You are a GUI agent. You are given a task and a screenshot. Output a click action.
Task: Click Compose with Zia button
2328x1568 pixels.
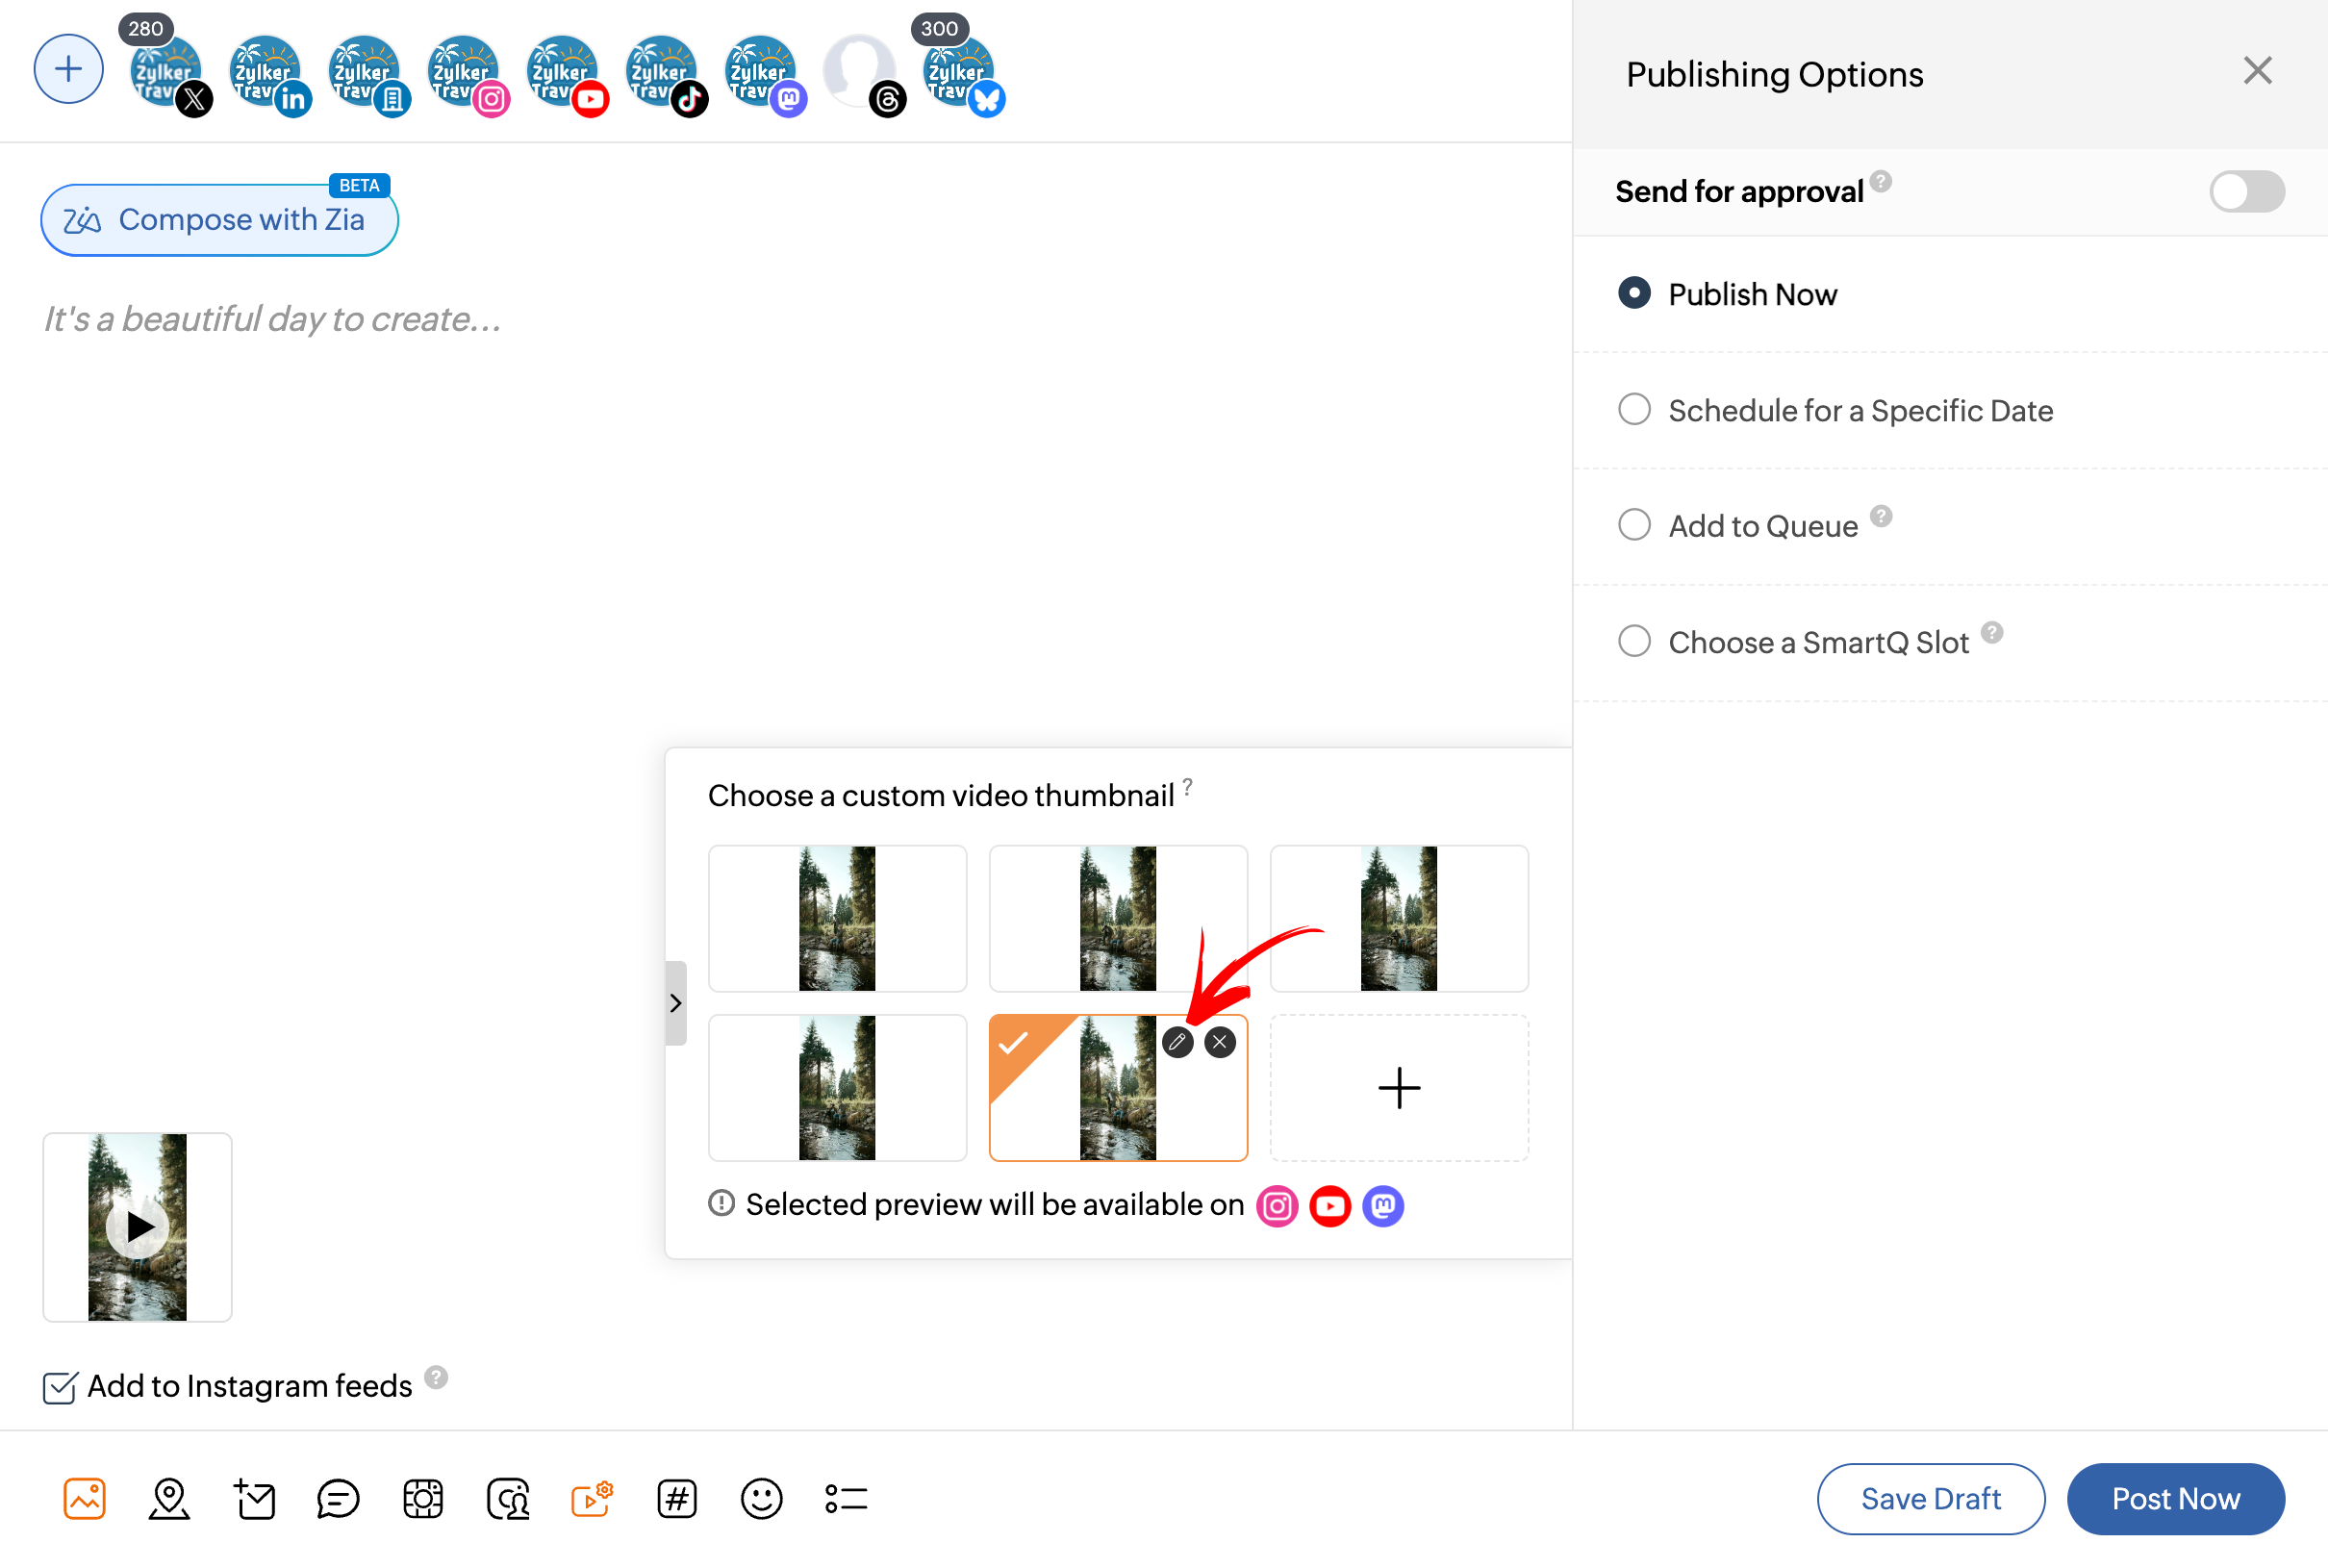click(x=219, y=220)
